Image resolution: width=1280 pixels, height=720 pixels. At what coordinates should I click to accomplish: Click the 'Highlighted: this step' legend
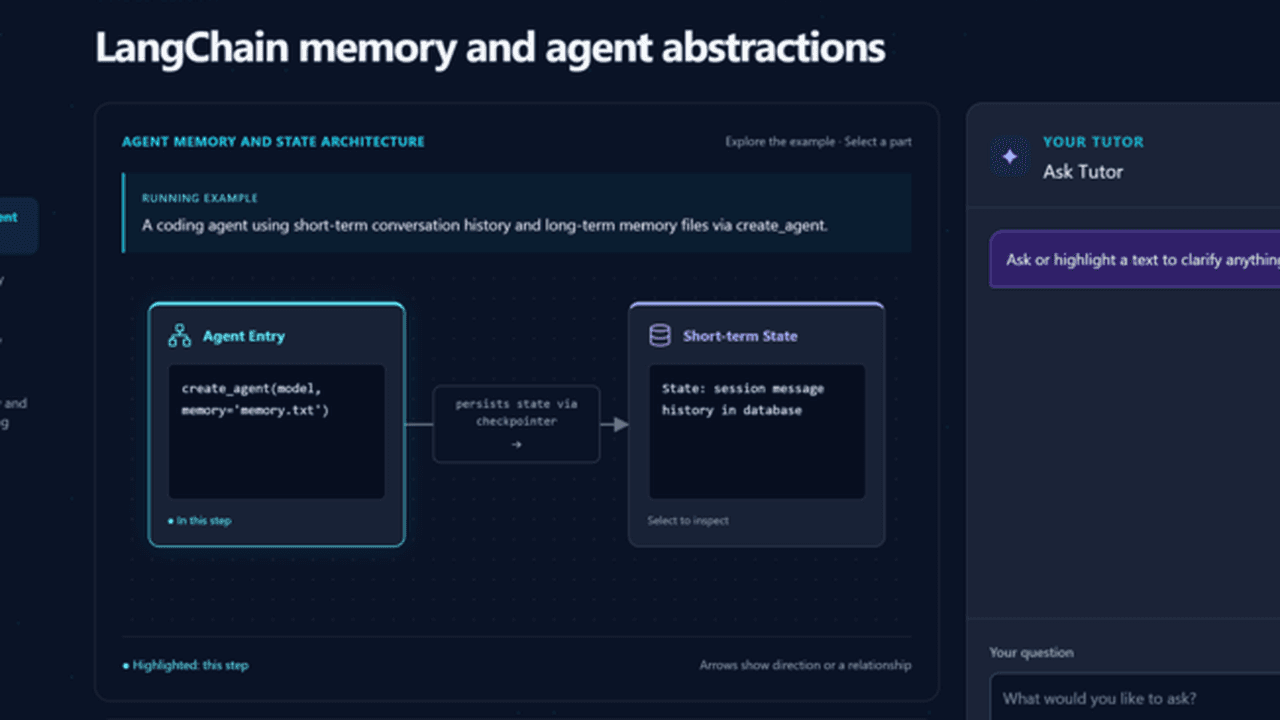[x=185, y=665]
